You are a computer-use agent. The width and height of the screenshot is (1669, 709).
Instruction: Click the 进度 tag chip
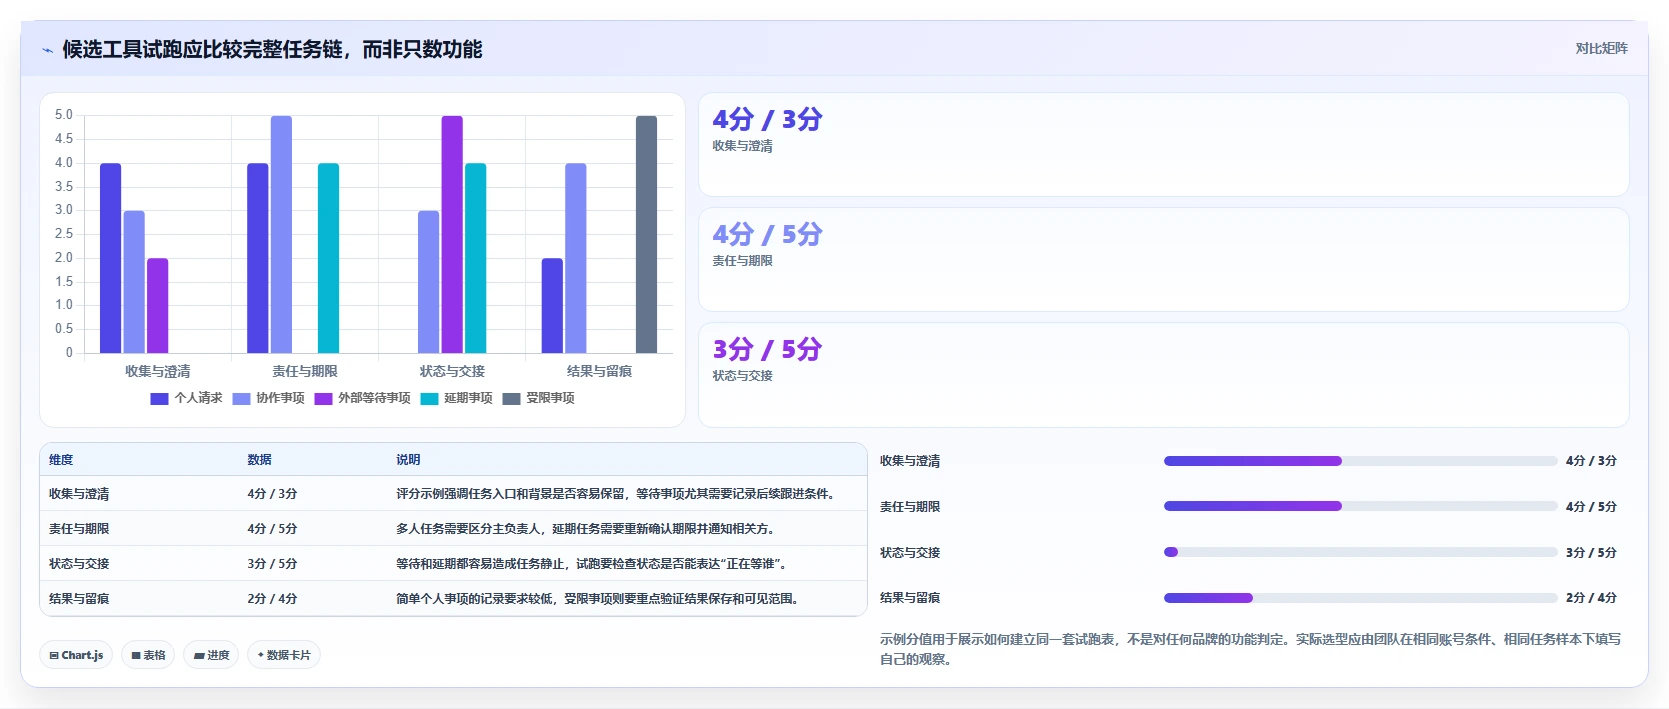(211, 655)
